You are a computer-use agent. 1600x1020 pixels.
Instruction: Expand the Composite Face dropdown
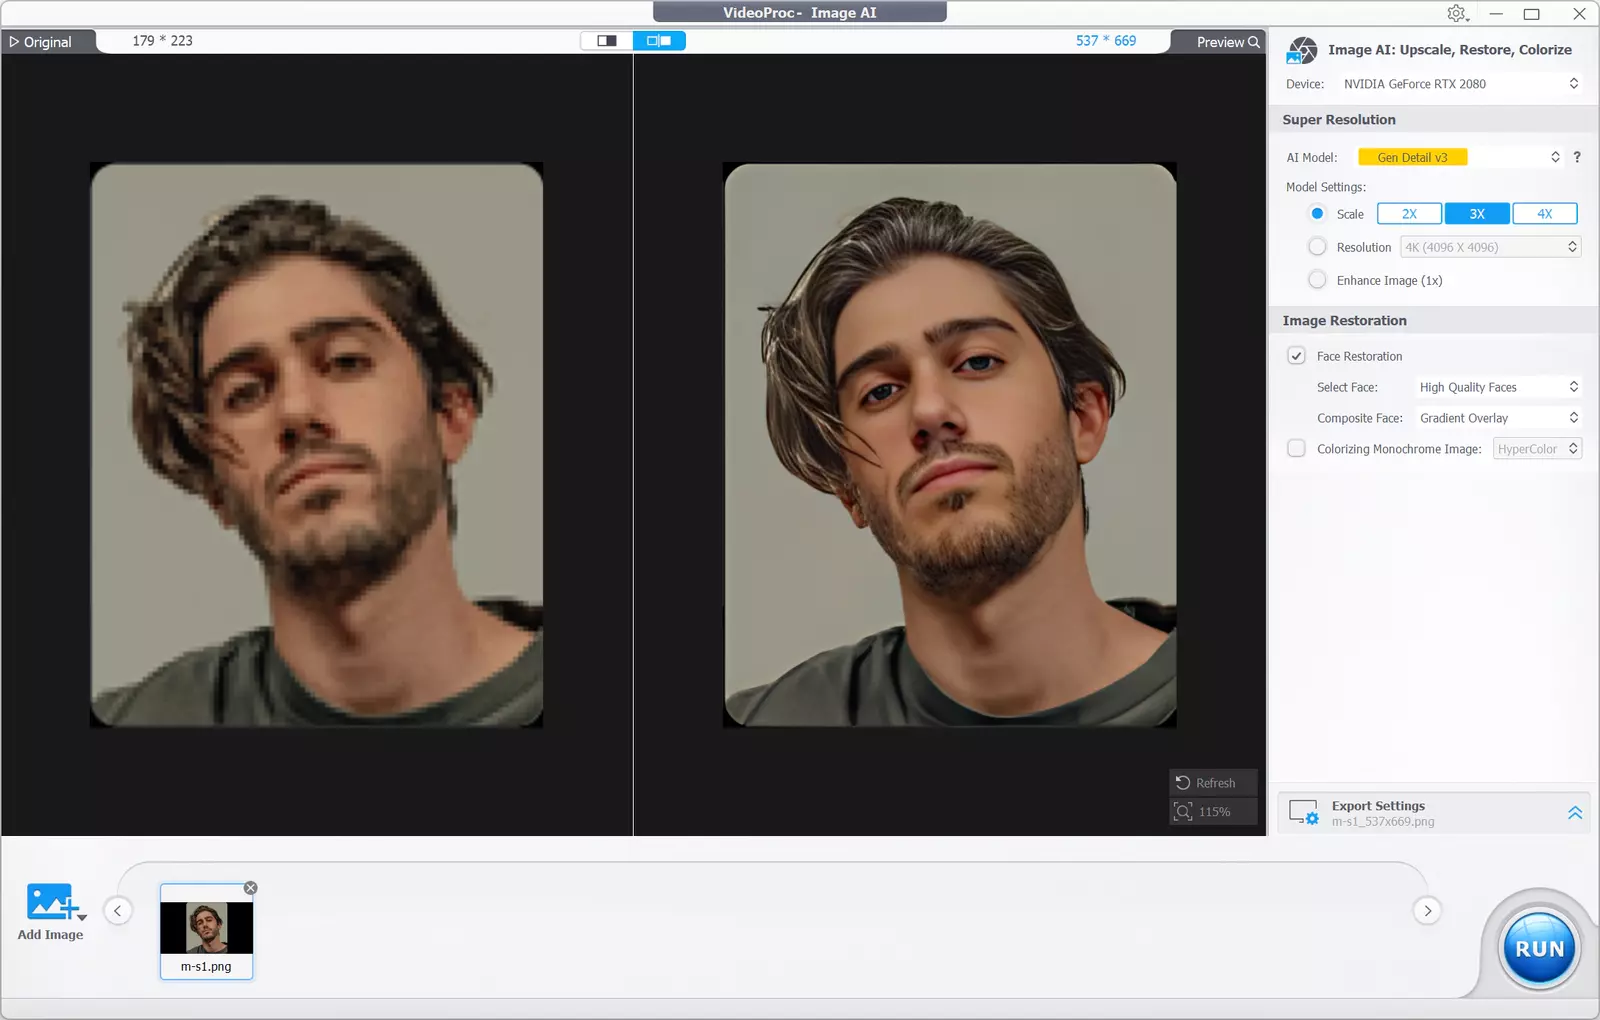point(1497,418)
